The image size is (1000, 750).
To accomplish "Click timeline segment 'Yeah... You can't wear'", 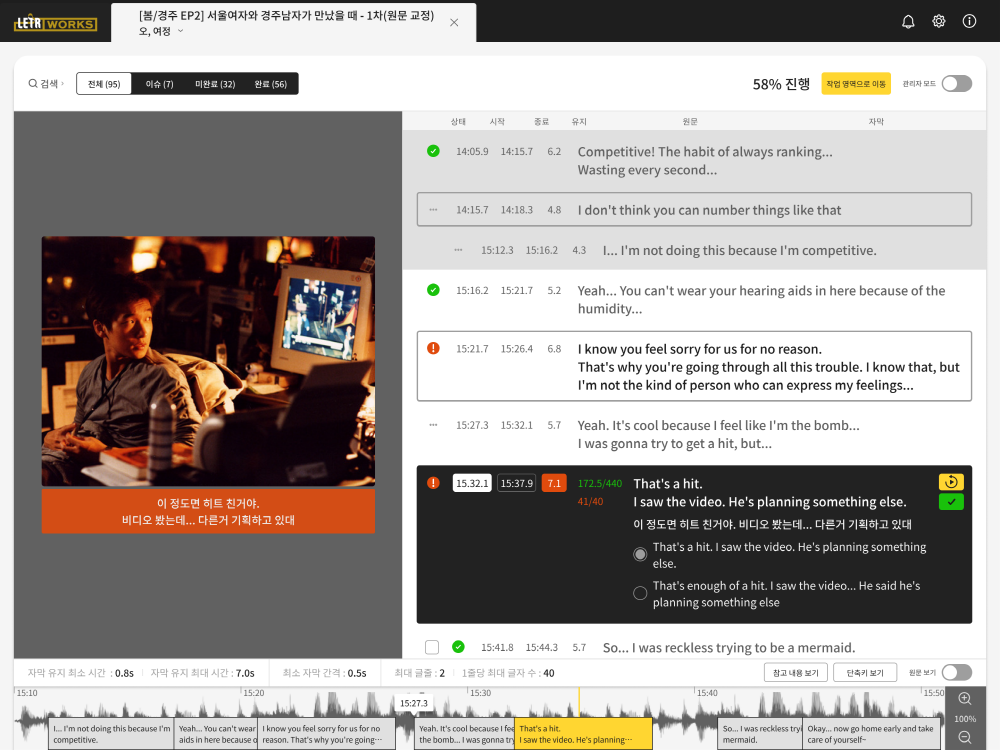I will click(216, 734).
